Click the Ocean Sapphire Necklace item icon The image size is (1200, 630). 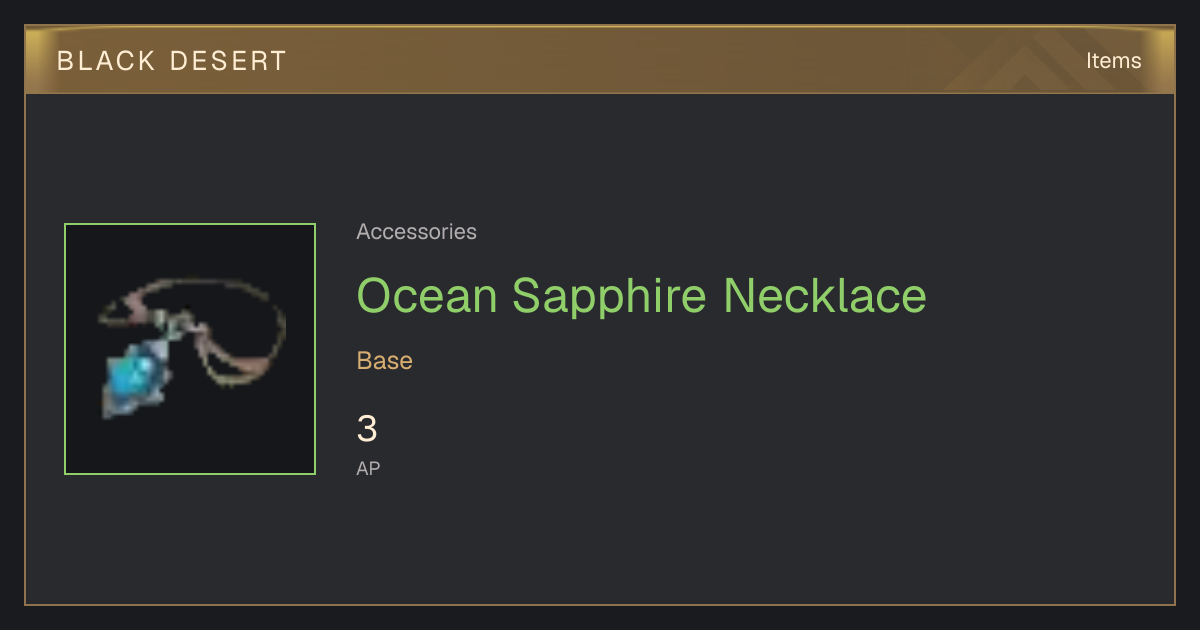[190, 349]
